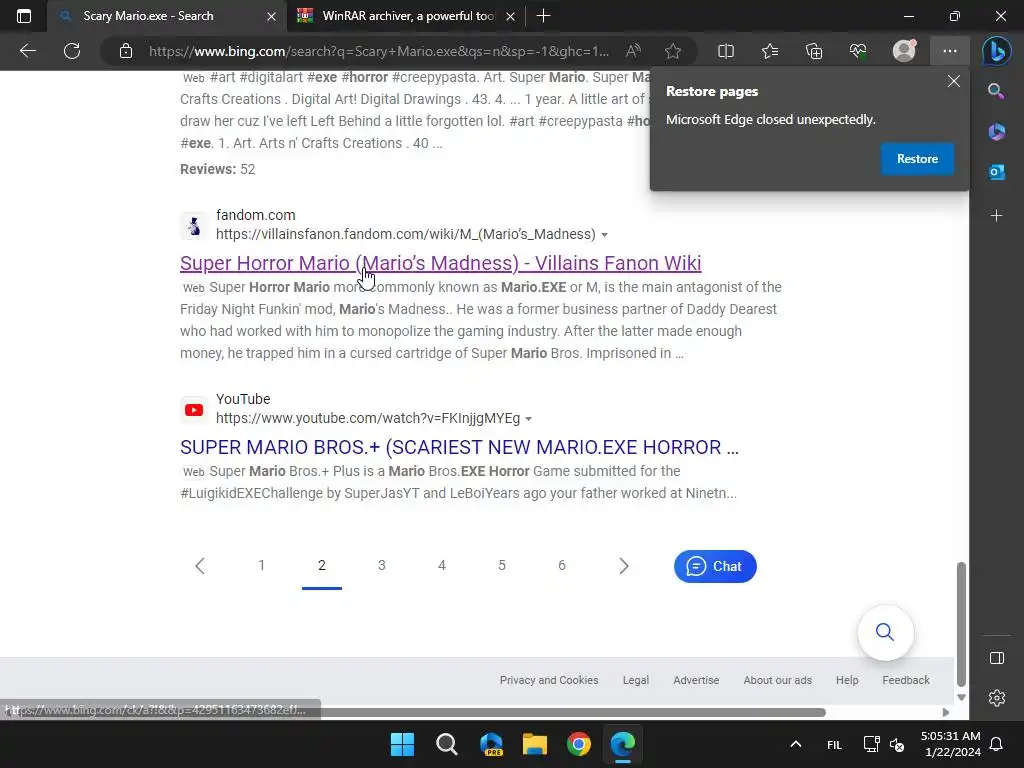Viewport: 1024px width, 768px height.
Task: Go to results page 3
Action: tap(381, 566)
